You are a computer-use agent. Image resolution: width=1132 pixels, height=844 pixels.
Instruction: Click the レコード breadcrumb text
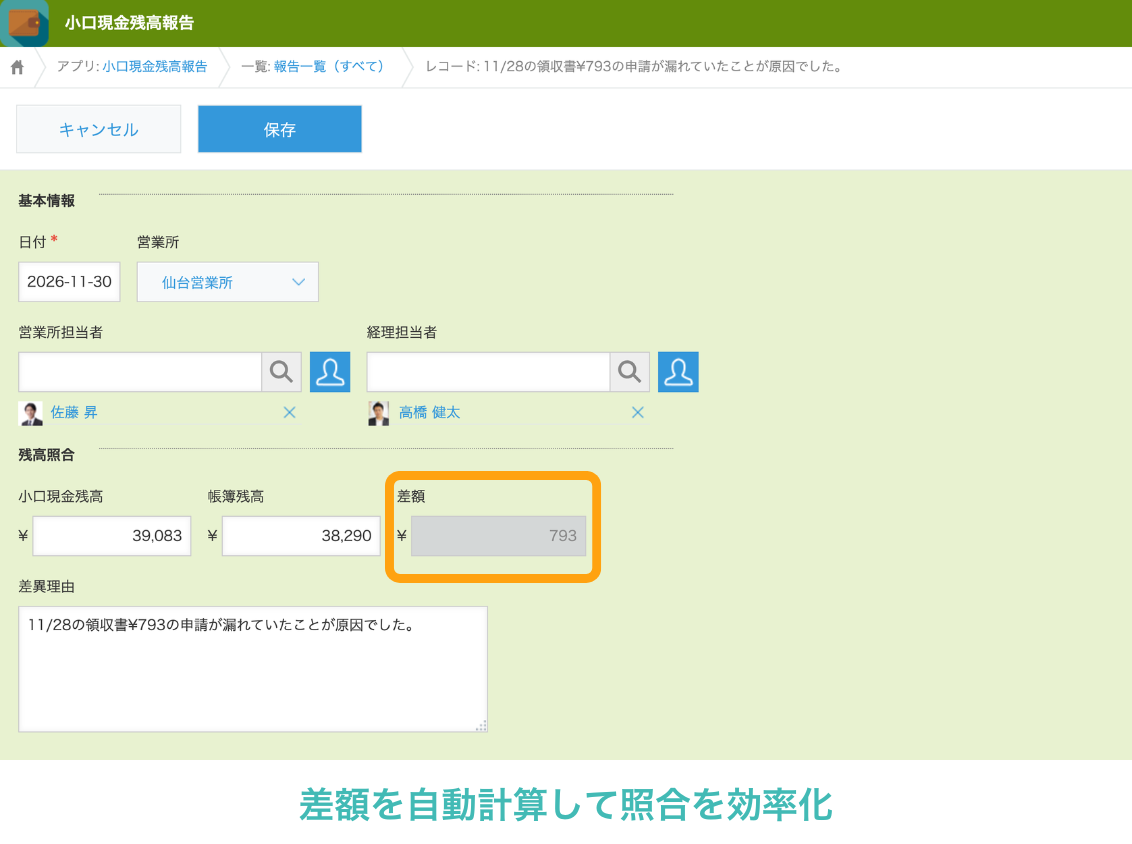[x=634, y=66]
